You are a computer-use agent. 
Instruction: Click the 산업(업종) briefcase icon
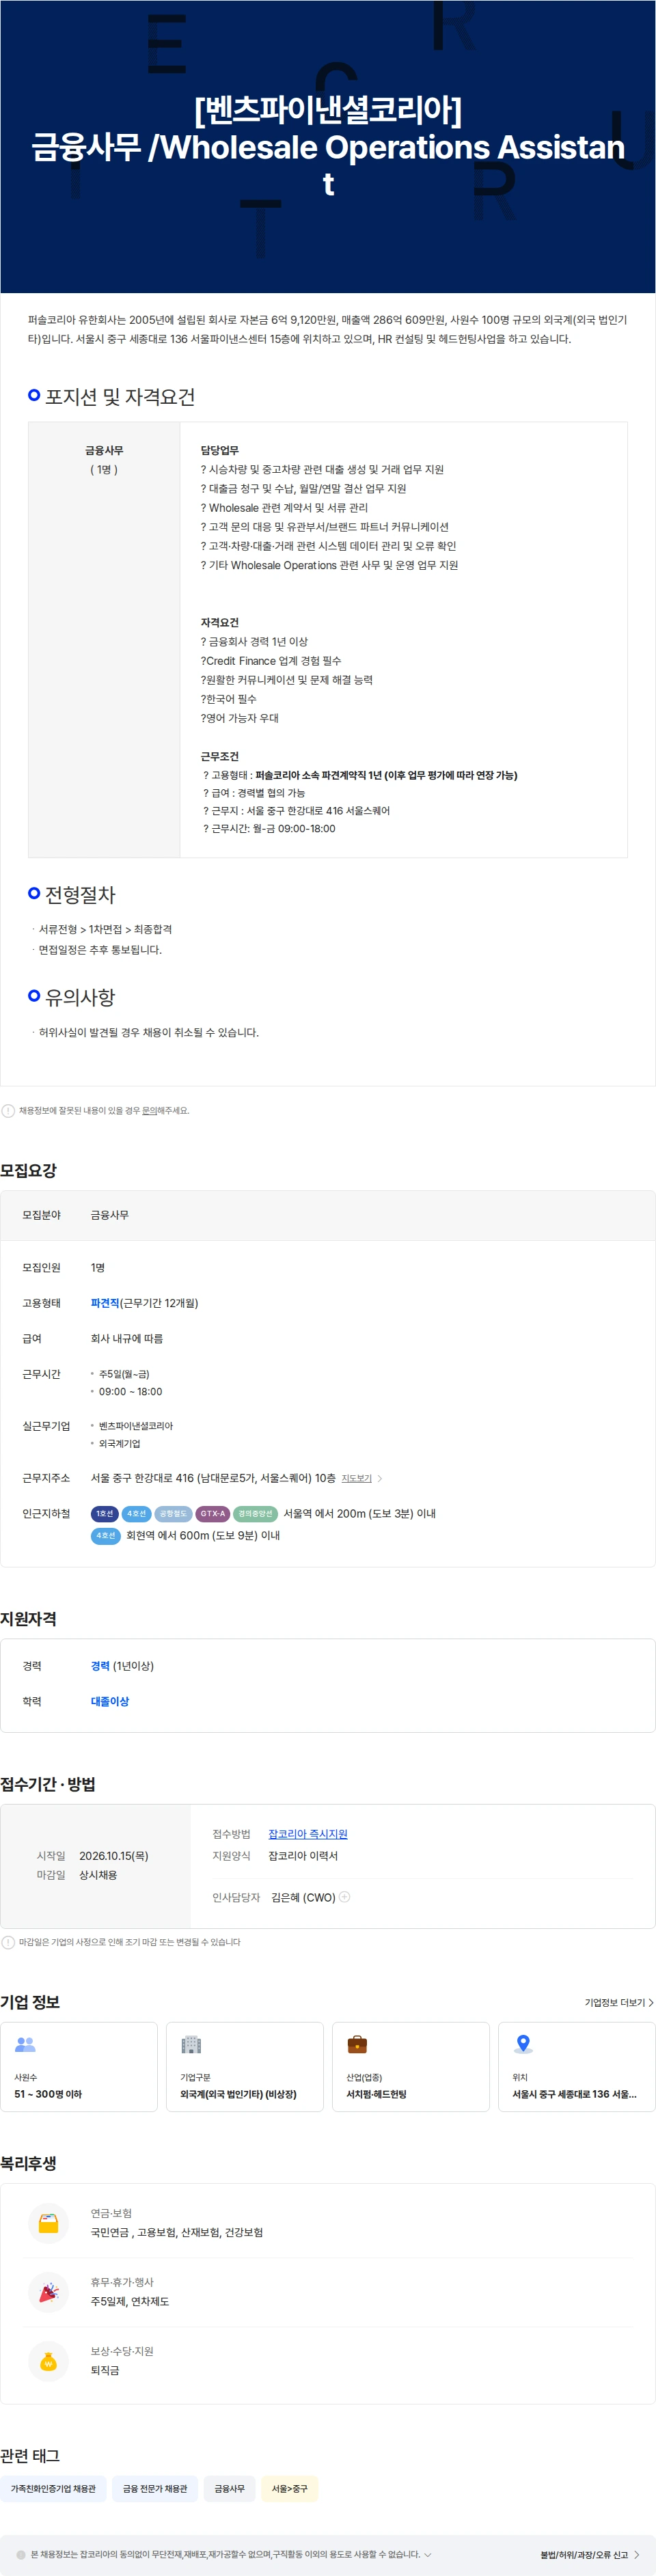pyautogui.click(x=357, y=2044)
